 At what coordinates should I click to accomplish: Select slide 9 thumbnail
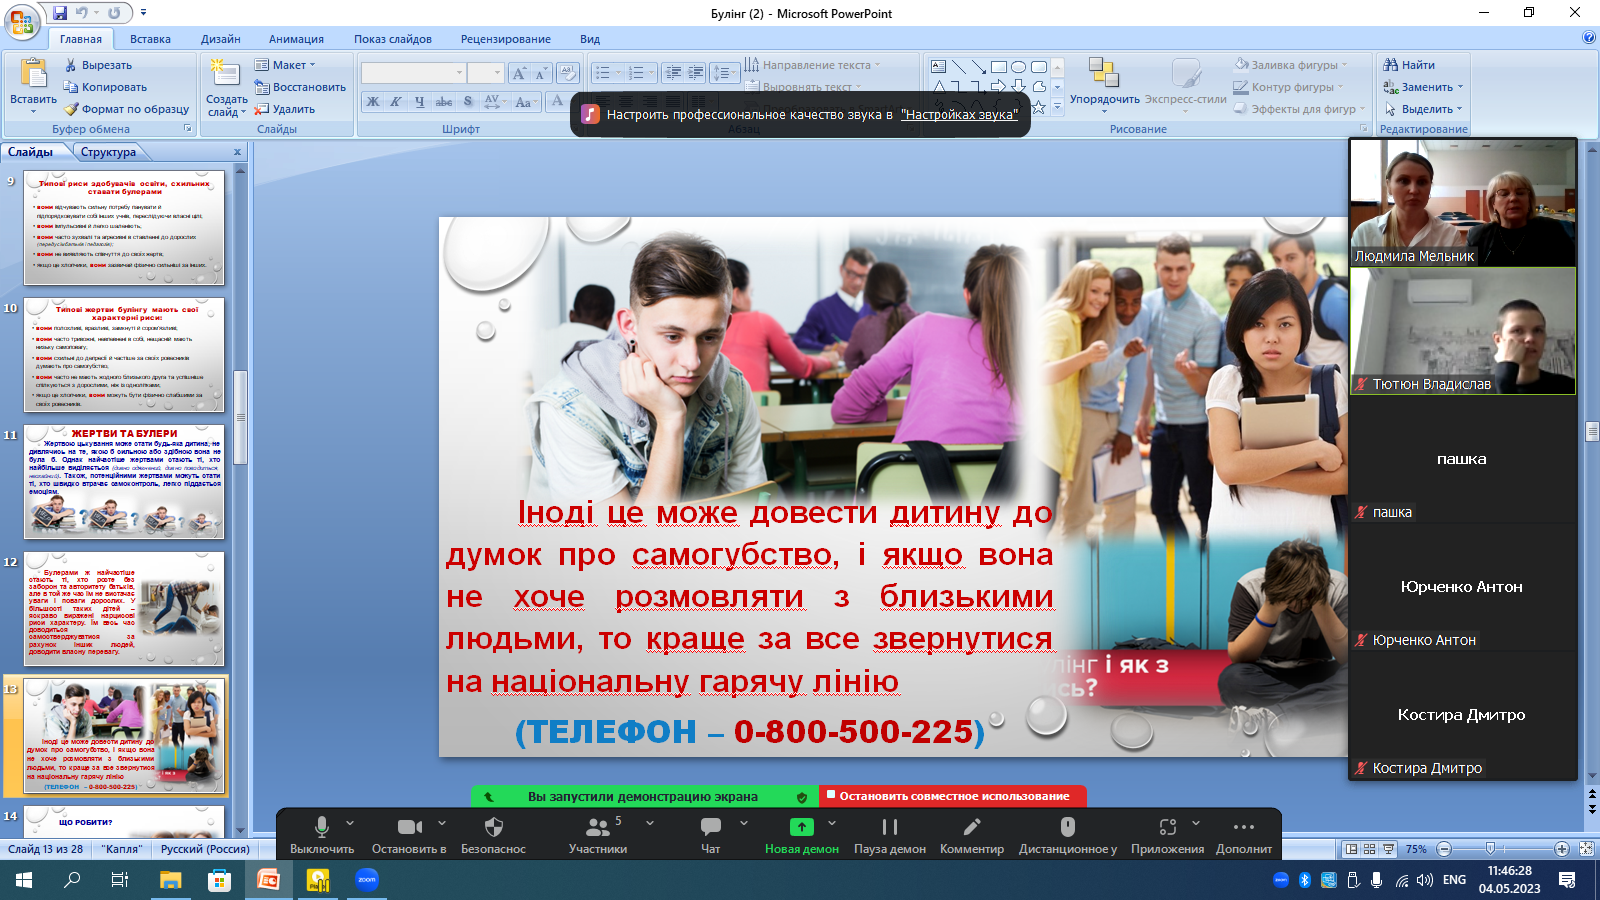(124, 228)
